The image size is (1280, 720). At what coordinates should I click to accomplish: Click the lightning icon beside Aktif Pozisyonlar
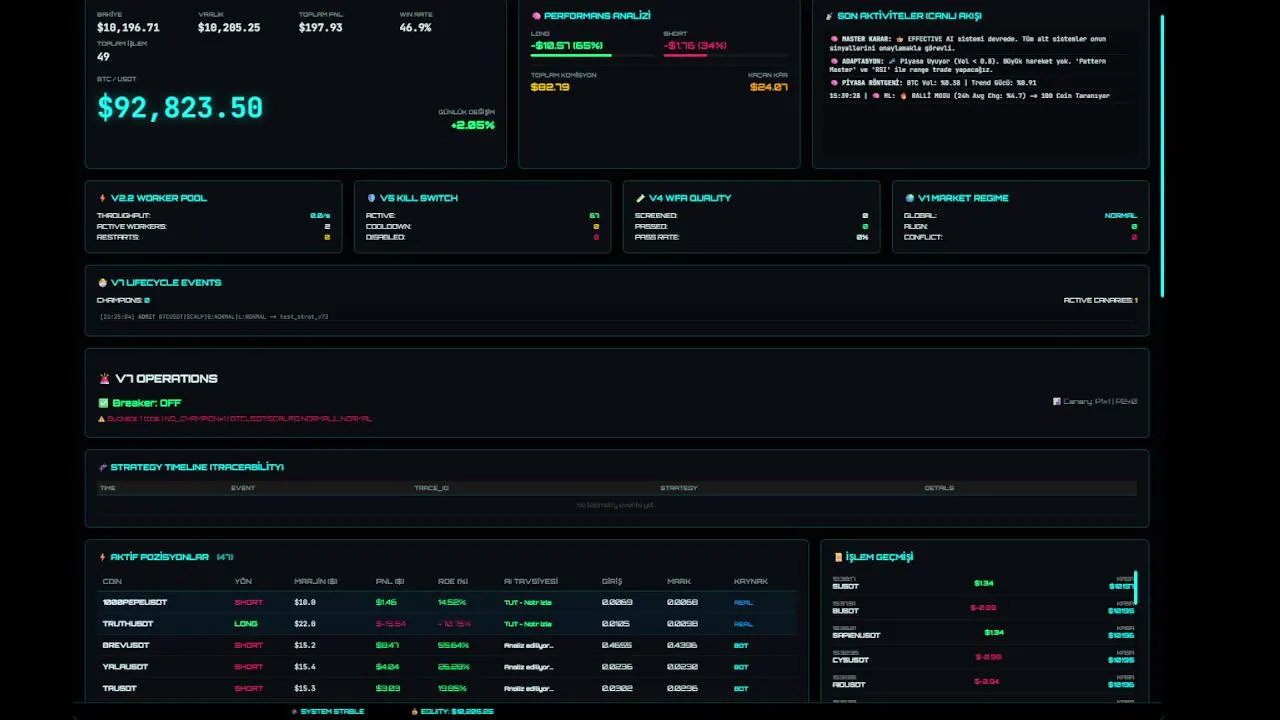(102, 557)
